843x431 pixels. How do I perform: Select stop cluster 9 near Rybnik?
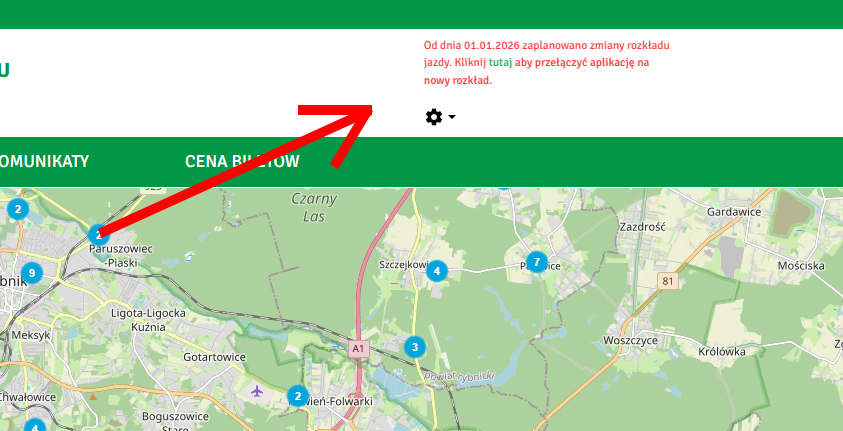pyautogui.click(x=32, y=273)
